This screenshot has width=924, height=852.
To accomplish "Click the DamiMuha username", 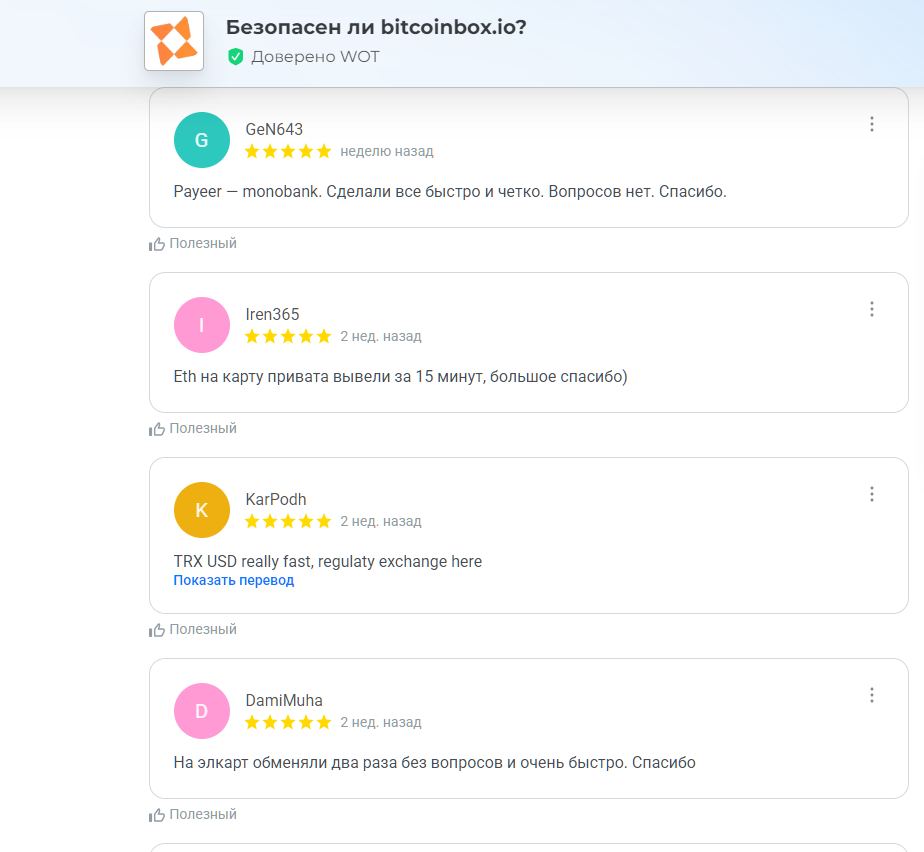I will [284, 700].
